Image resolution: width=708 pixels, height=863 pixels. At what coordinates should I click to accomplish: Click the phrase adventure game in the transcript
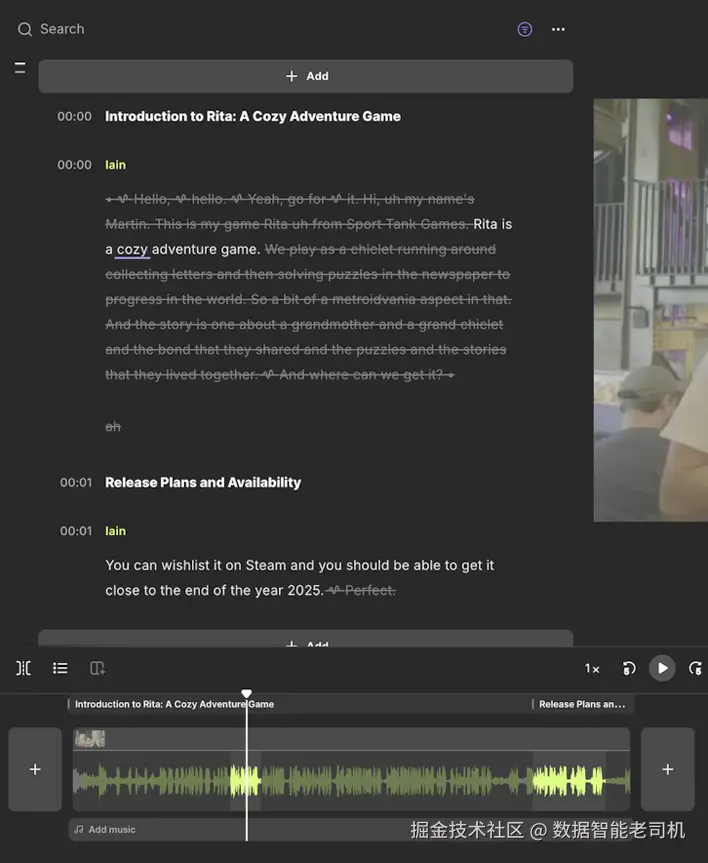tap(205, 249)
